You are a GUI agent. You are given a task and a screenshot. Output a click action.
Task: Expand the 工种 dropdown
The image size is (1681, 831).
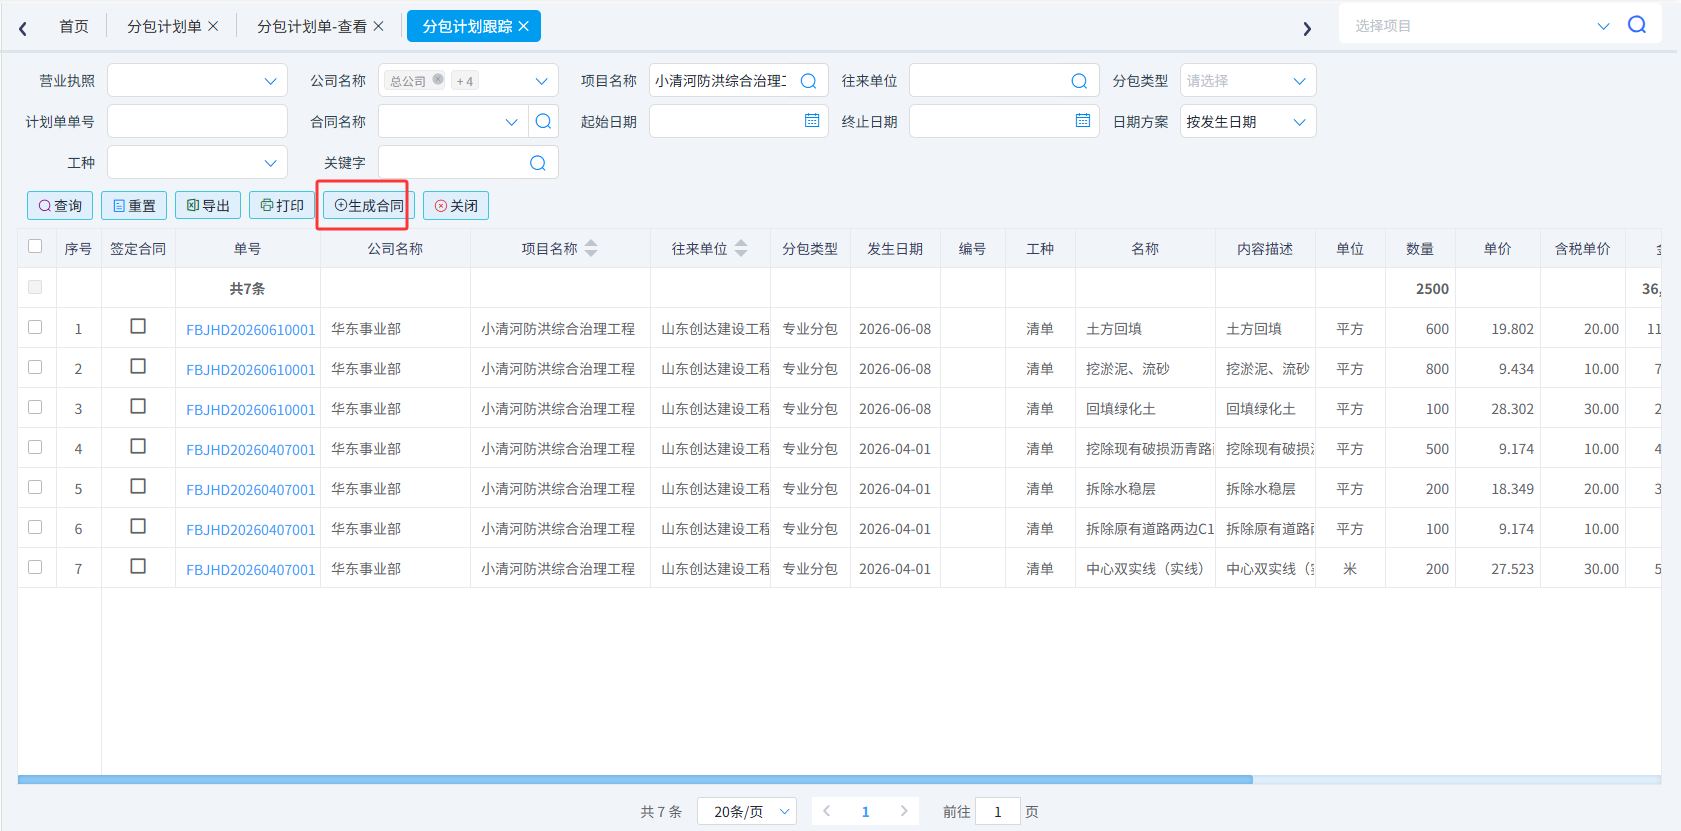pyautogui.click(x=197, y=162)
